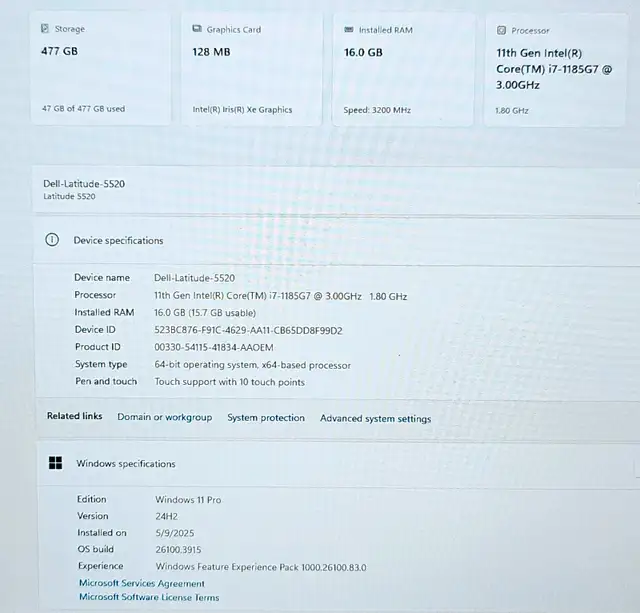Click the 'Related links' label

[75, 416]
